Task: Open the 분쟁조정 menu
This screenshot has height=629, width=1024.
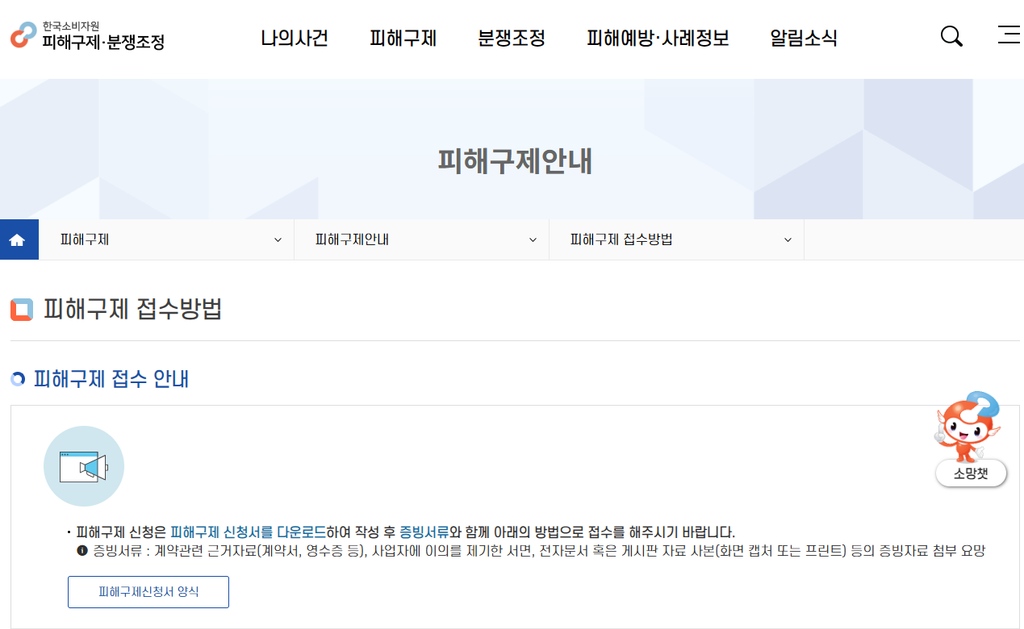Action: pos(511,38)
